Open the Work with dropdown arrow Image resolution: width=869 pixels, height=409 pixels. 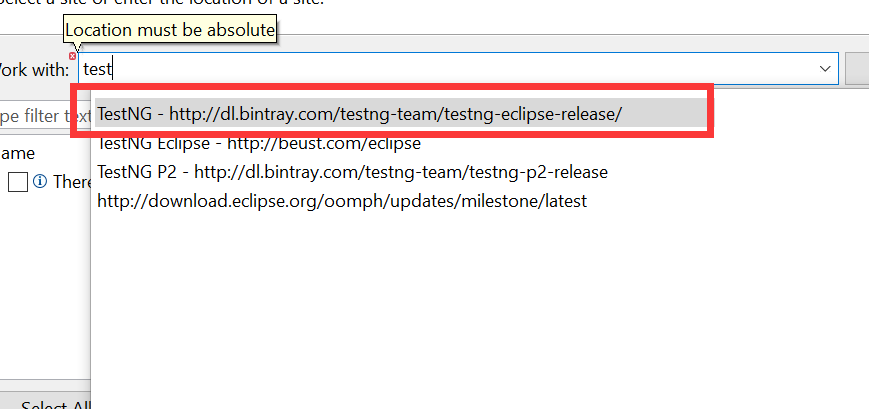825,69
